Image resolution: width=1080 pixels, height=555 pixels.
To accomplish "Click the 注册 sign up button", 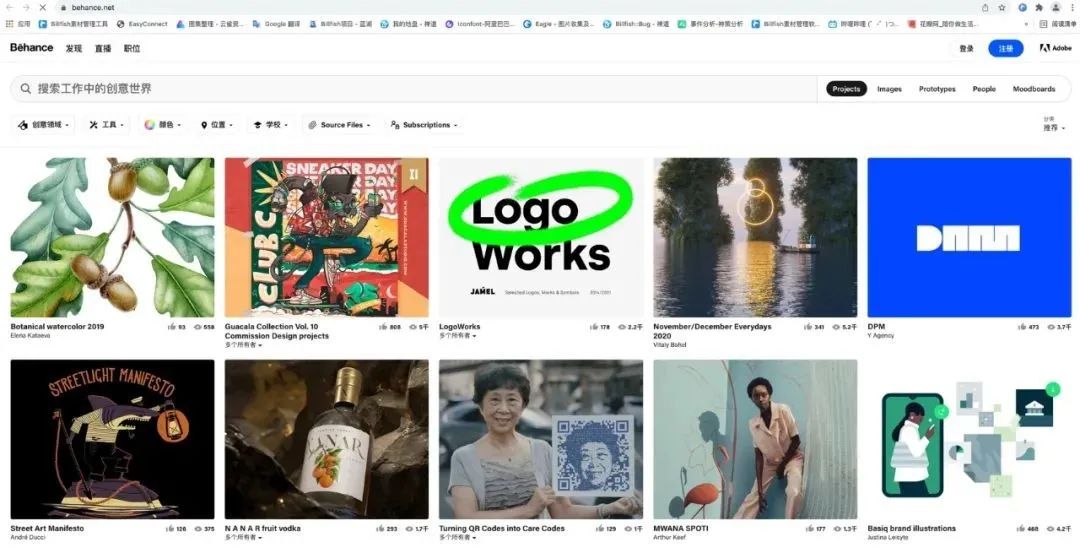I will click(x=1005, y=48).
